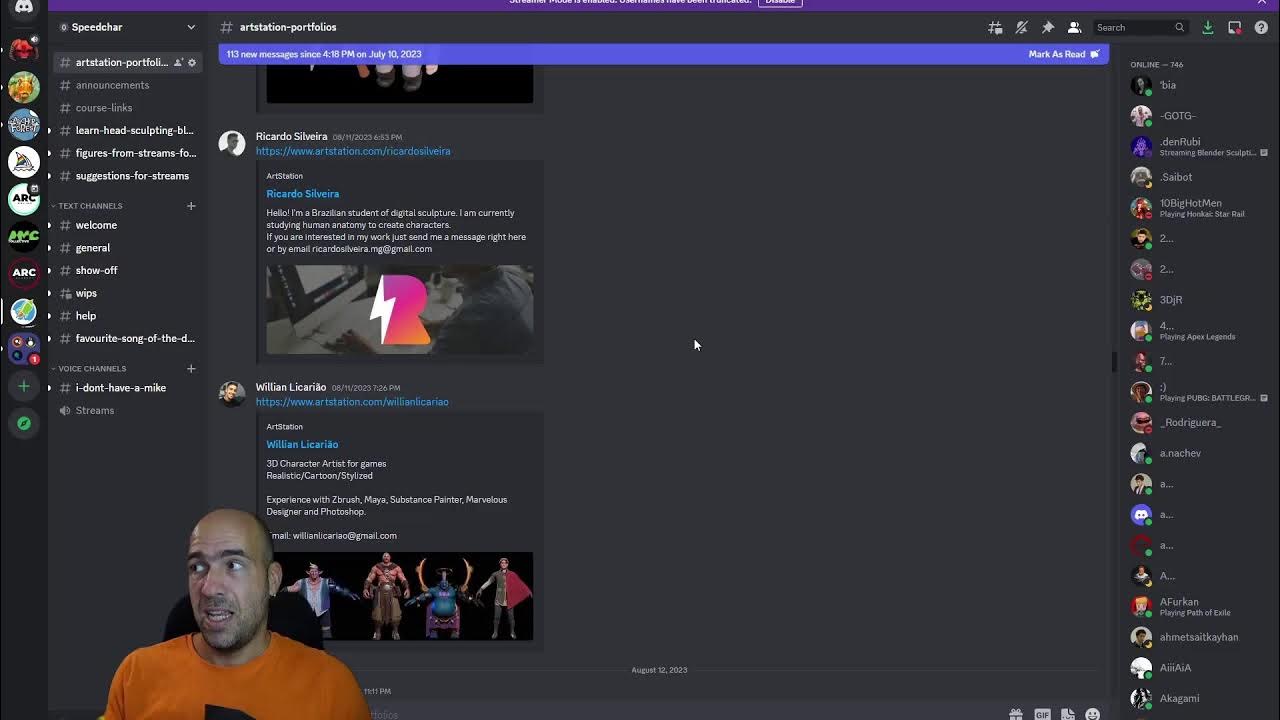Image resolution: width=1280 pixels, height=720 pixels.
Task: Open ARC white circle server icon
Action: pyautogui.click(x=24, y=199)
